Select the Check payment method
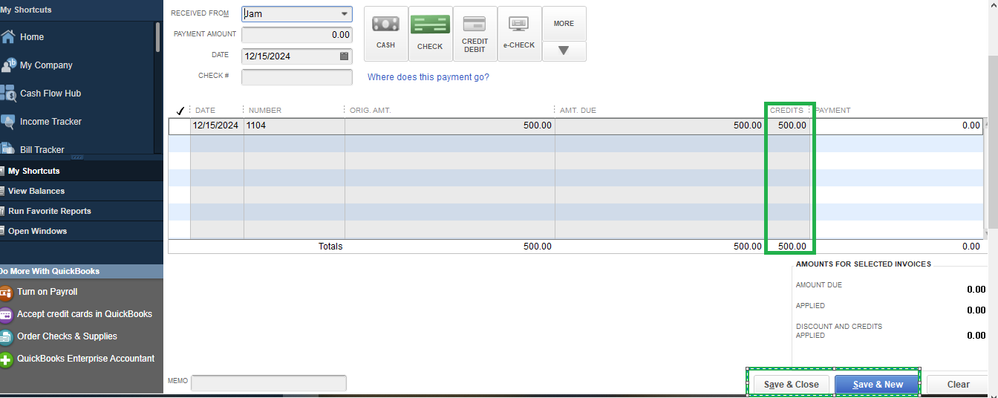The width and height of the screenshot is (998, 398). click(430, 34)
